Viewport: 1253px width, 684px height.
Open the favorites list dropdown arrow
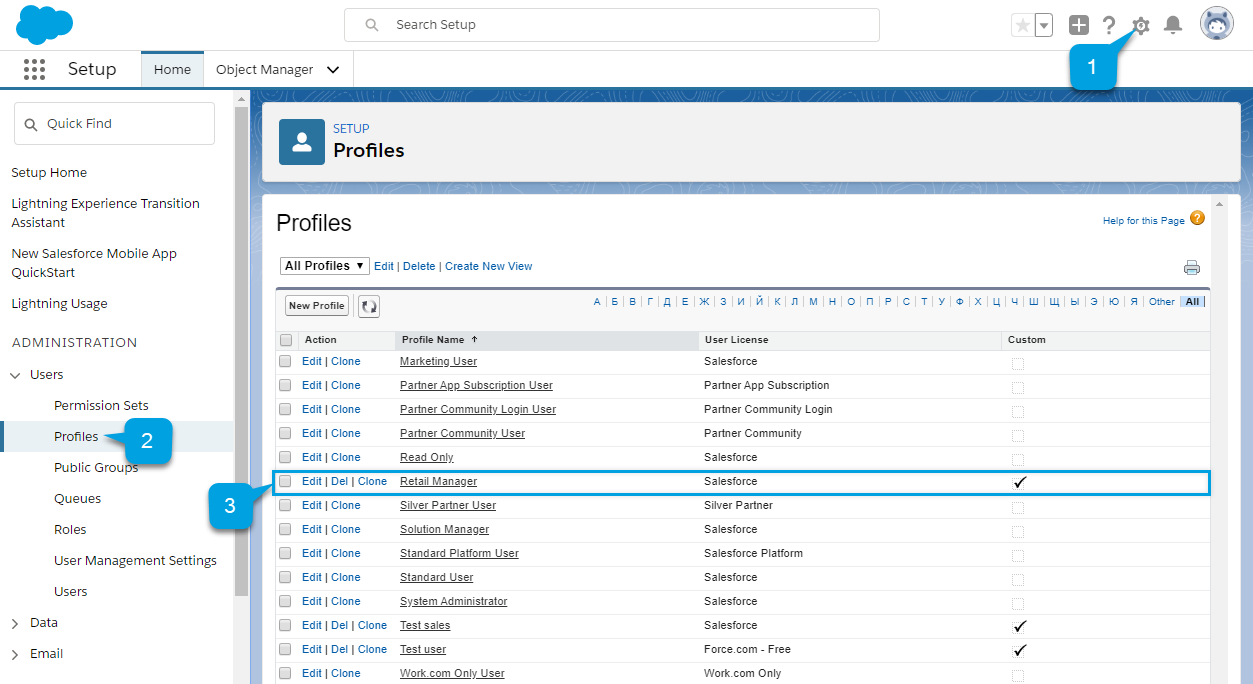click(x=1043, y=26)
